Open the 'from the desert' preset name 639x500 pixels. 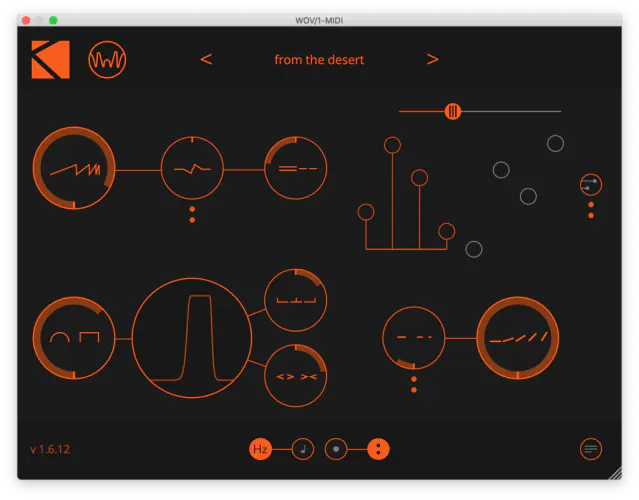(x=319, y=60)
